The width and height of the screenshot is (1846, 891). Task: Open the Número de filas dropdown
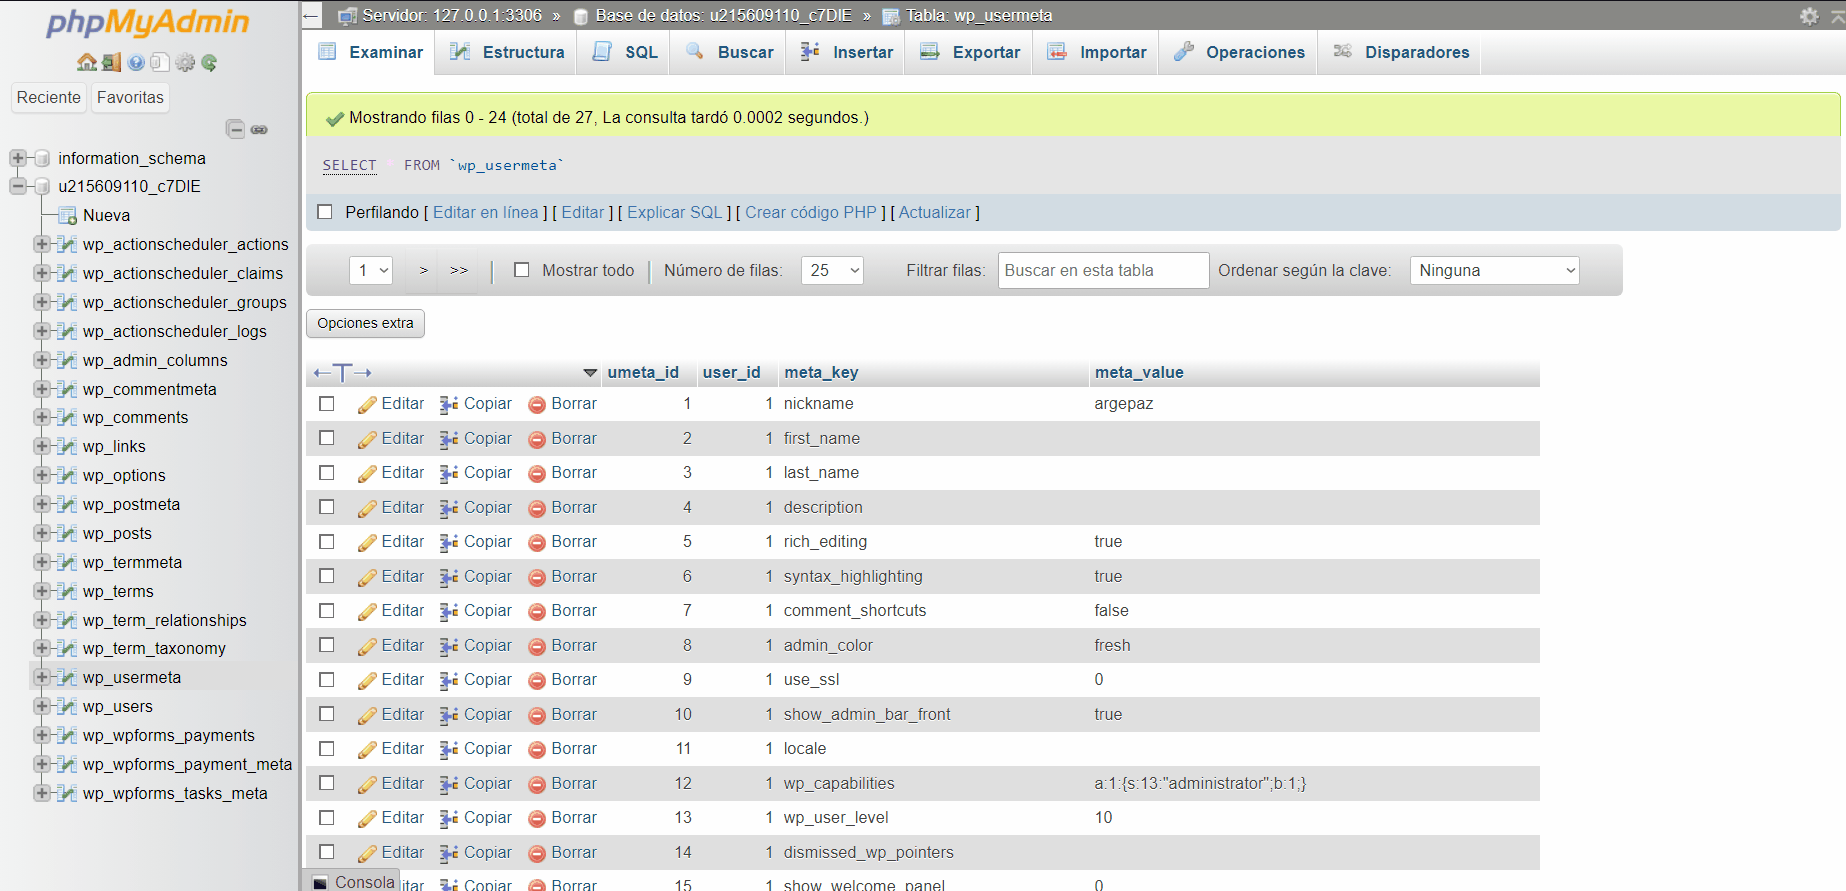pos(832,270)
